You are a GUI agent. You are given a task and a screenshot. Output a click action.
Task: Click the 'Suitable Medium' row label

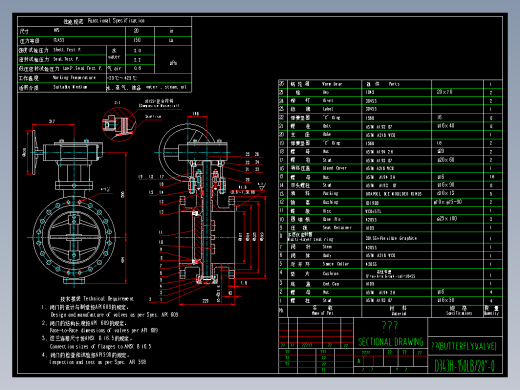[x=70, y=87]
